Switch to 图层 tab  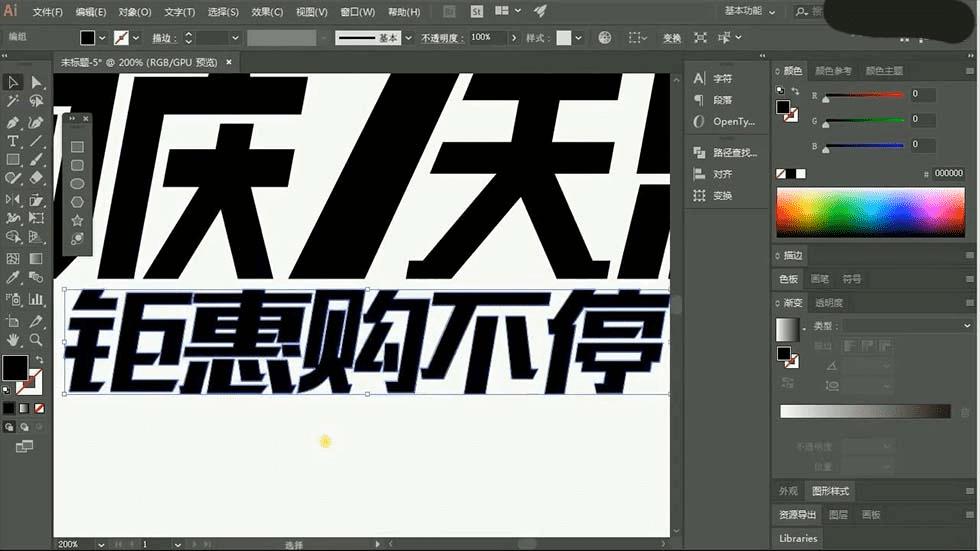(838, 515)
